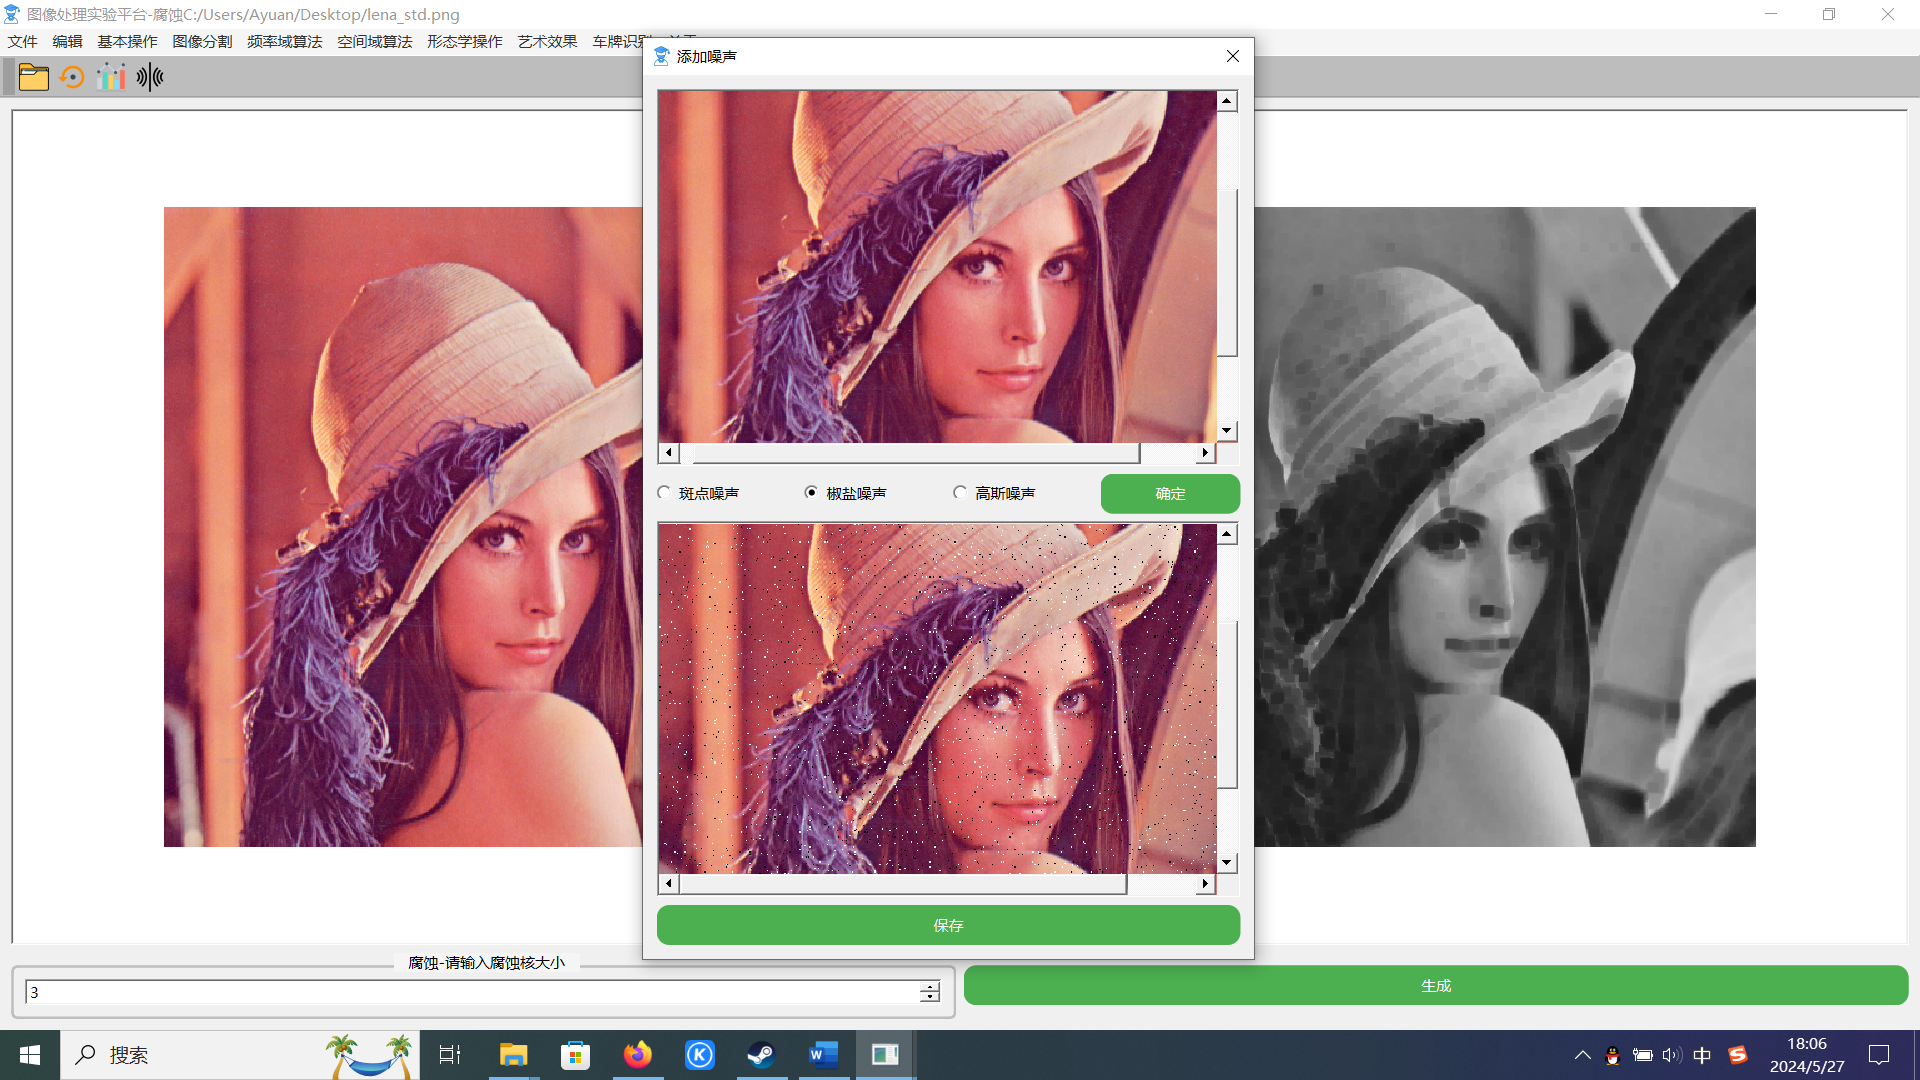
Task: Click the Steam taskbar icon
Action: point(761,1054)
